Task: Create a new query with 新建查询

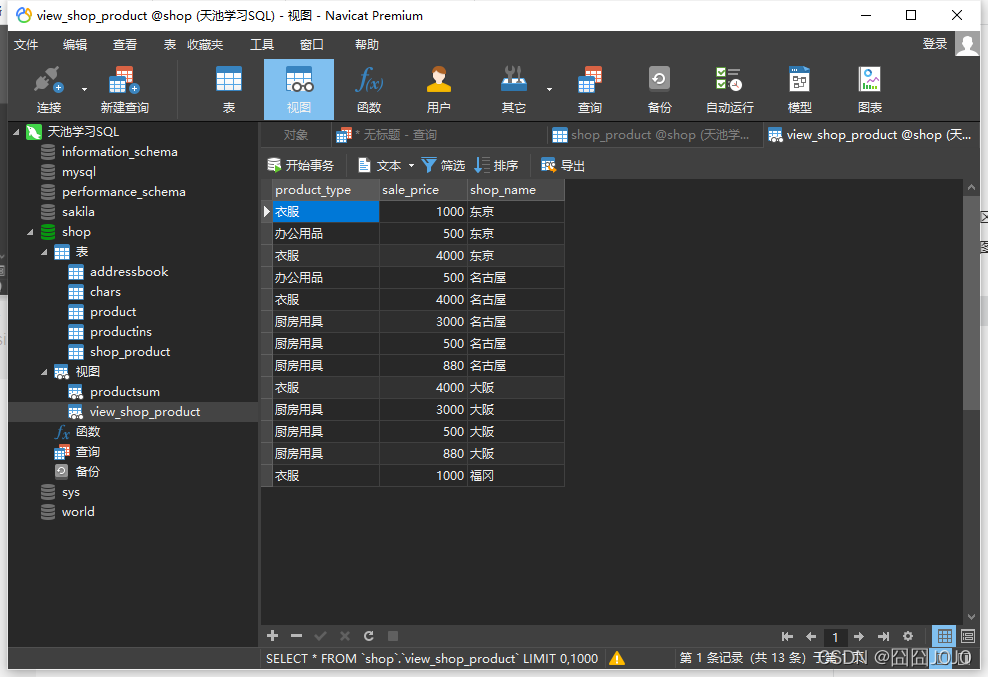Action: (x=124, y=90)
